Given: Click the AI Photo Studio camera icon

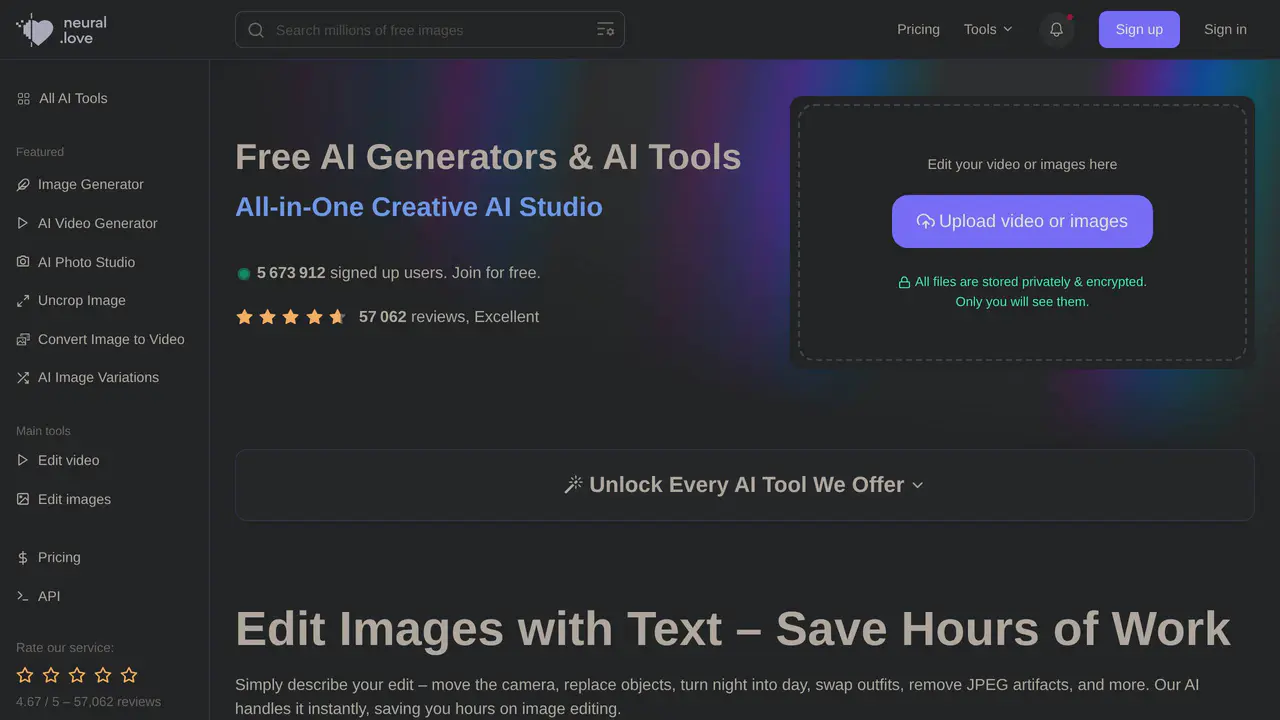Looking at the screenshot, I should pyautogui.click(x=23, y=262).
